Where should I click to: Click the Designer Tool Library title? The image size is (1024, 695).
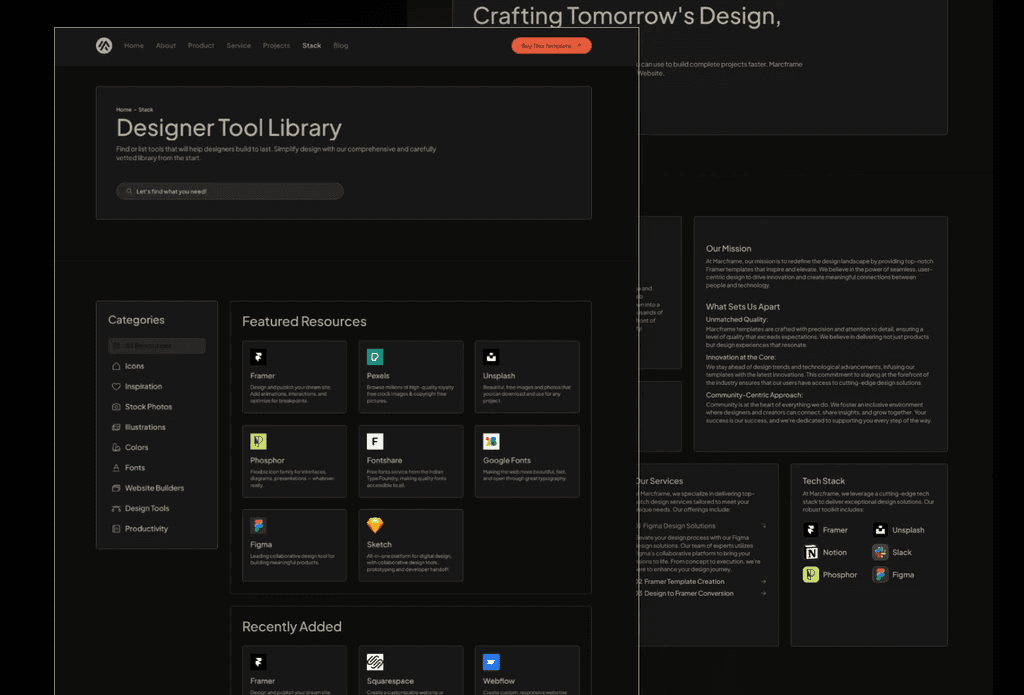pyautogui.click(x=229, y=128)
